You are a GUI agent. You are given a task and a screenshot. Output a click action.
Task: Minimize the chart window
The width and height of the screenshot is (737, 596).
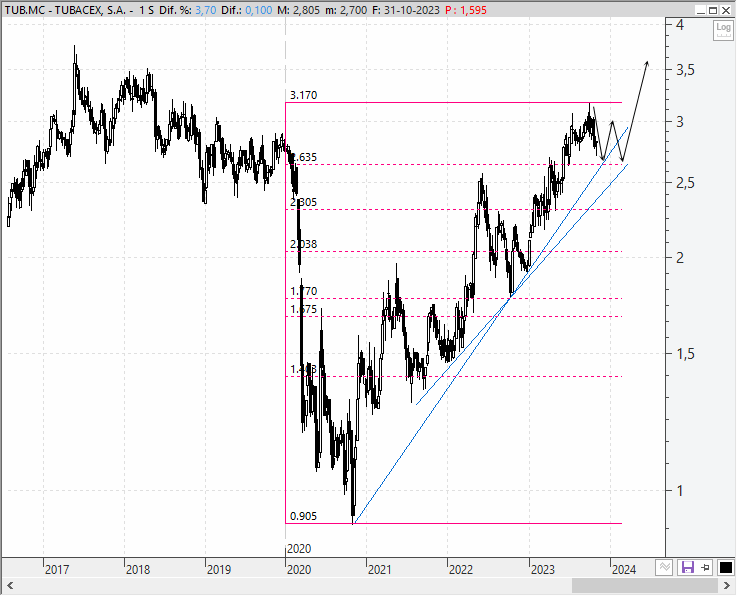coord(701,10)
